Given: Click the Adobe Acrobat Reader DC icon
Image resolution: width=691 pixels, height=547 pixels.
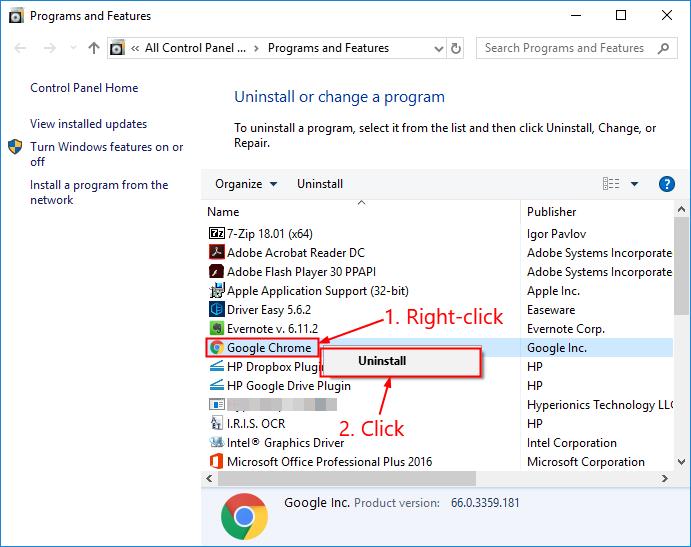Looking at the screenshot, I should (x=216, y=252).
